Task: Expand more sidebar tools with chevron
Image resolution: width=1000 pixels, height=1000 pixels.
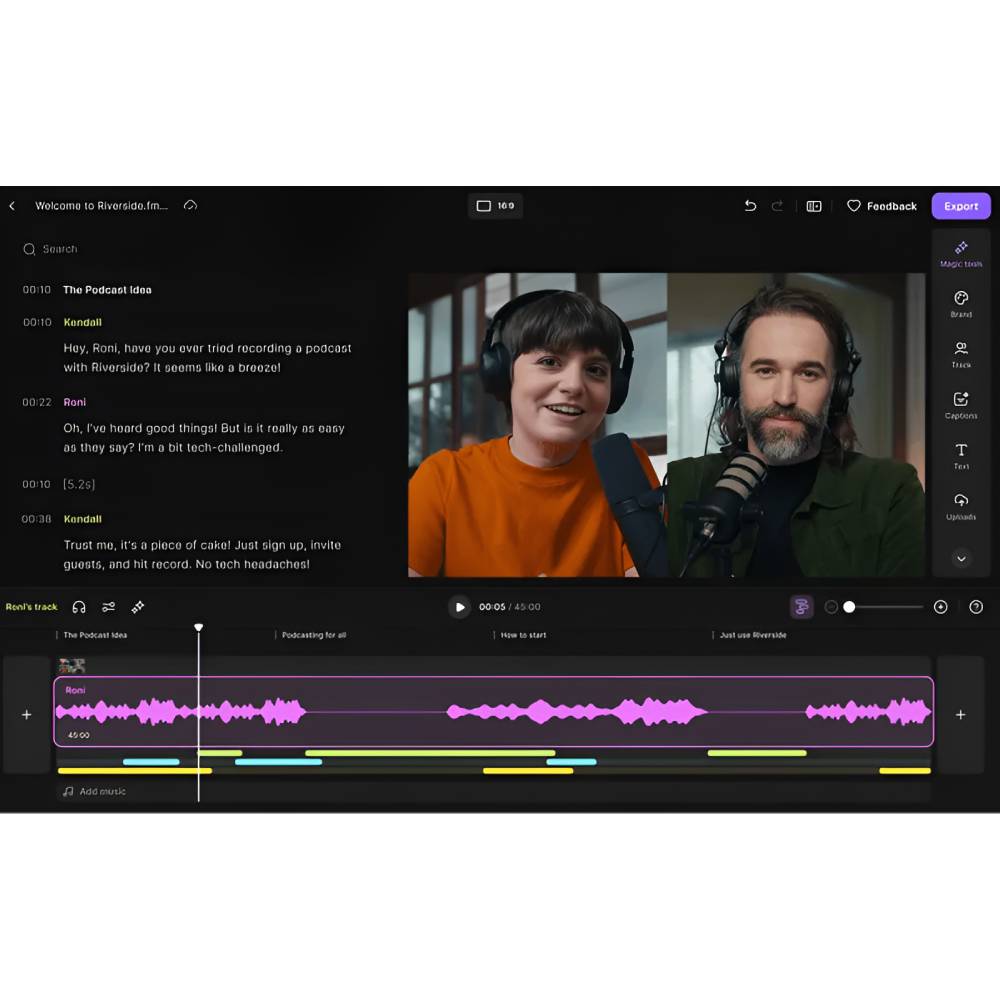Action: click(961, 559)
